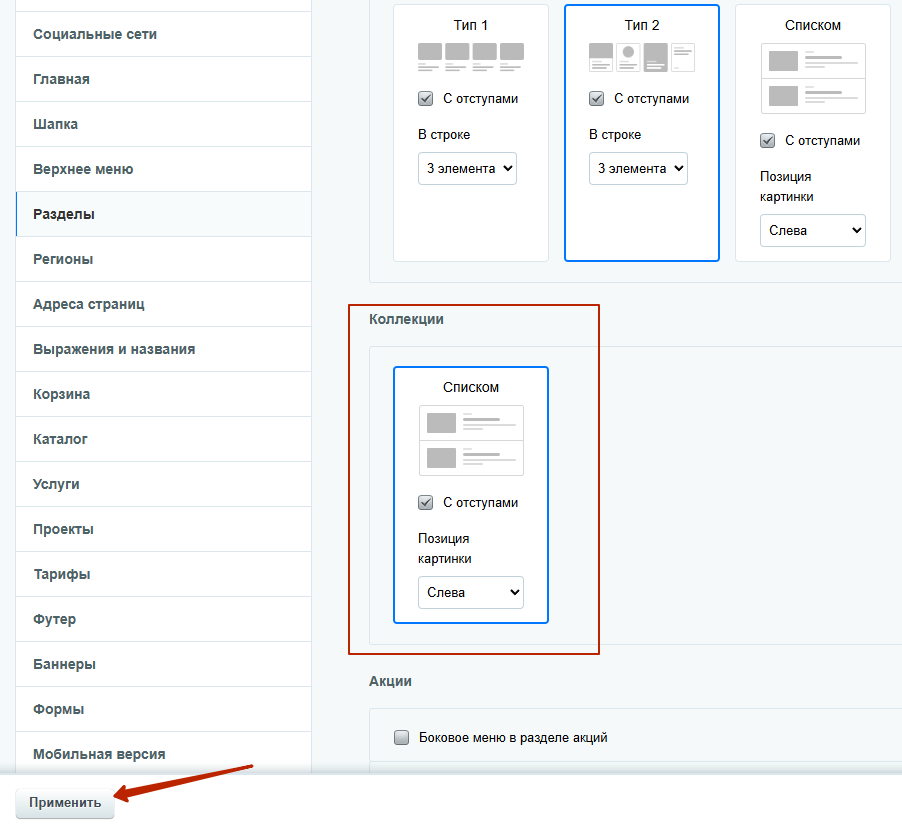Navigate to Социальные сети section
Screen dimensions: 902x826
pos(95,34)
